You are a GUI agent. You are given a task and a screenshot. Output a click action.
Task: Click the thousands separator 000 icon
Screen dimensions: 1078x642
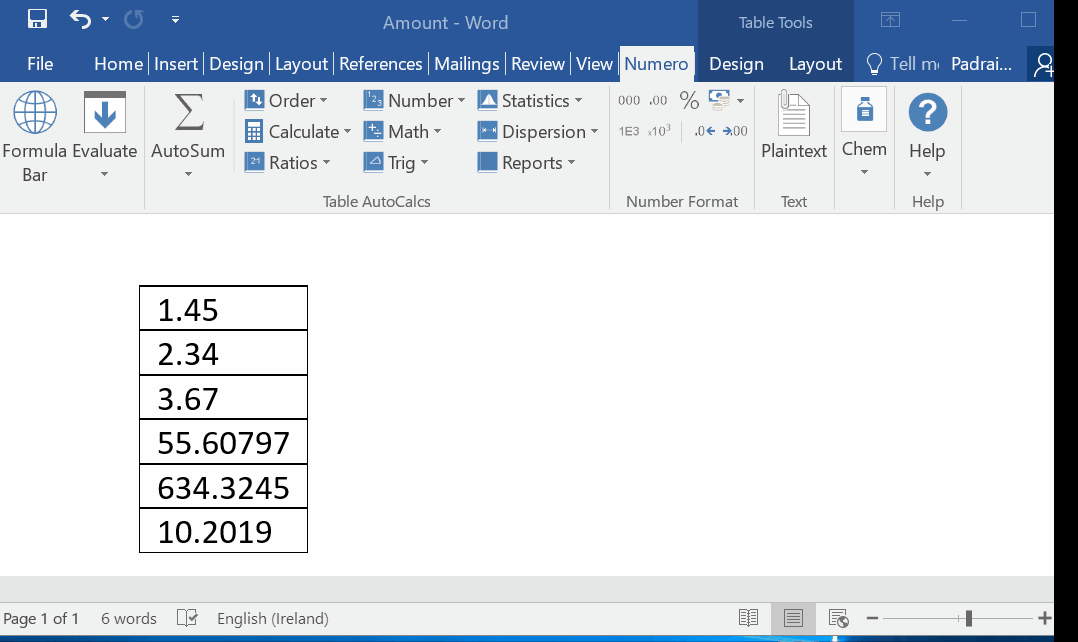click(x=629, y=101)
